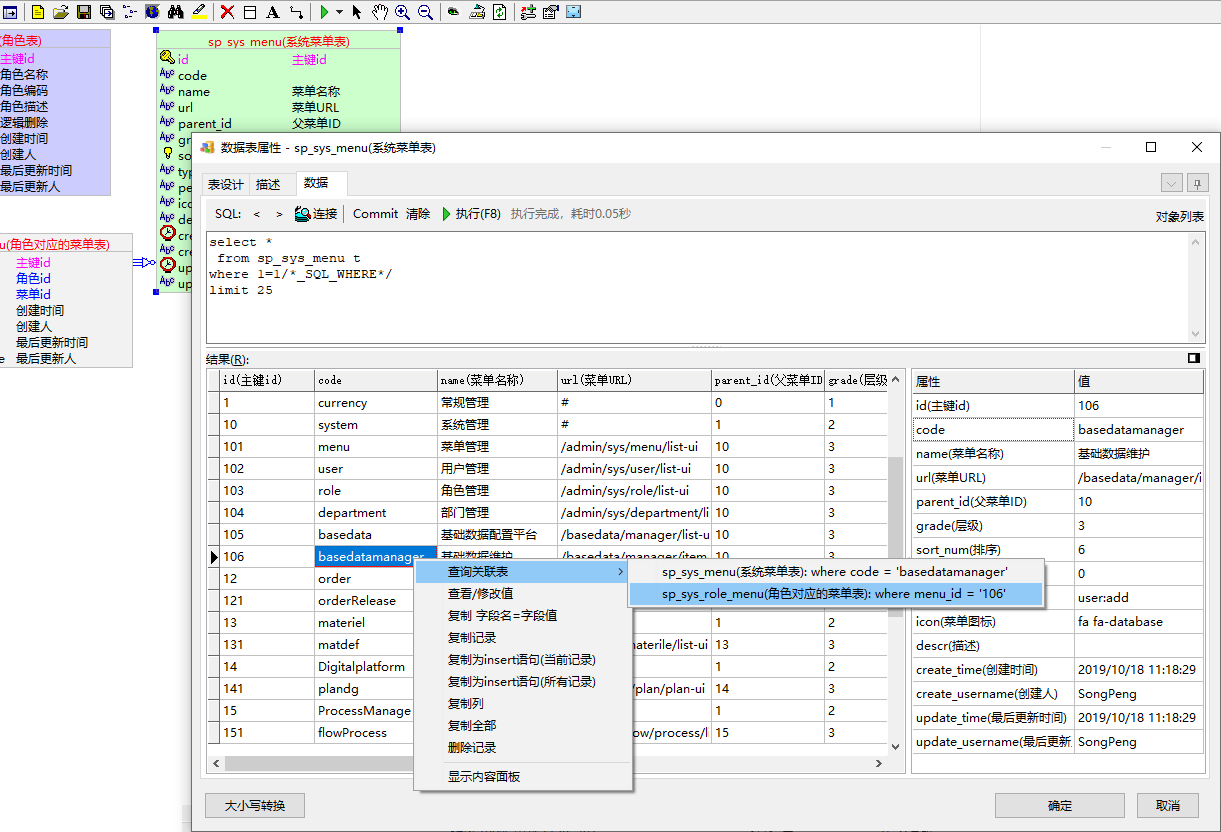
Task: Click the Commit button
Action: coord(376,214)
